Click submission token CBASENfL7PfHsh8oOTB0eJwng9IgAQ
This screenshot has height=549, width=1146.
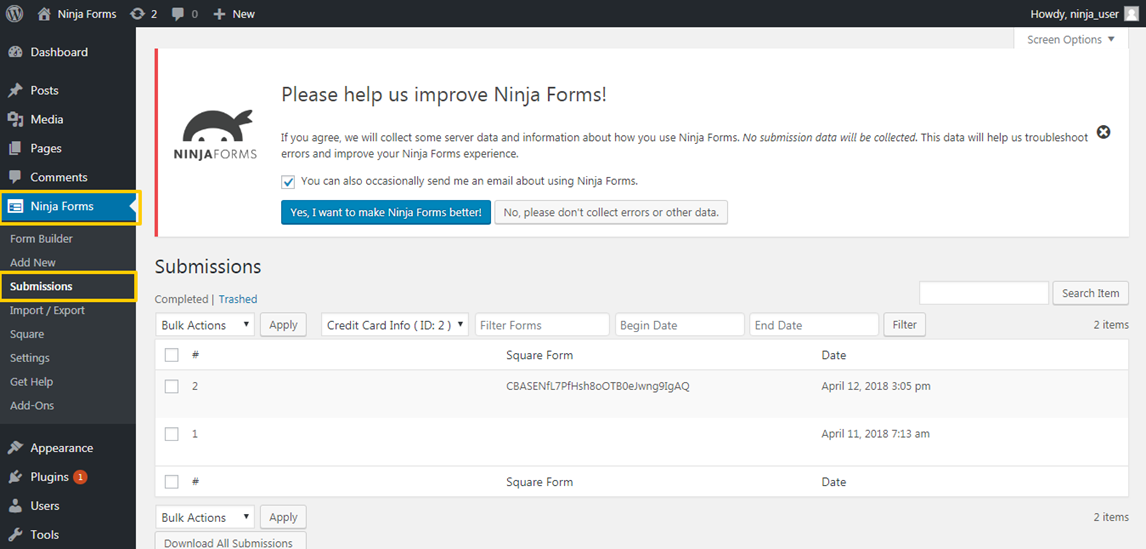(598, 387)
